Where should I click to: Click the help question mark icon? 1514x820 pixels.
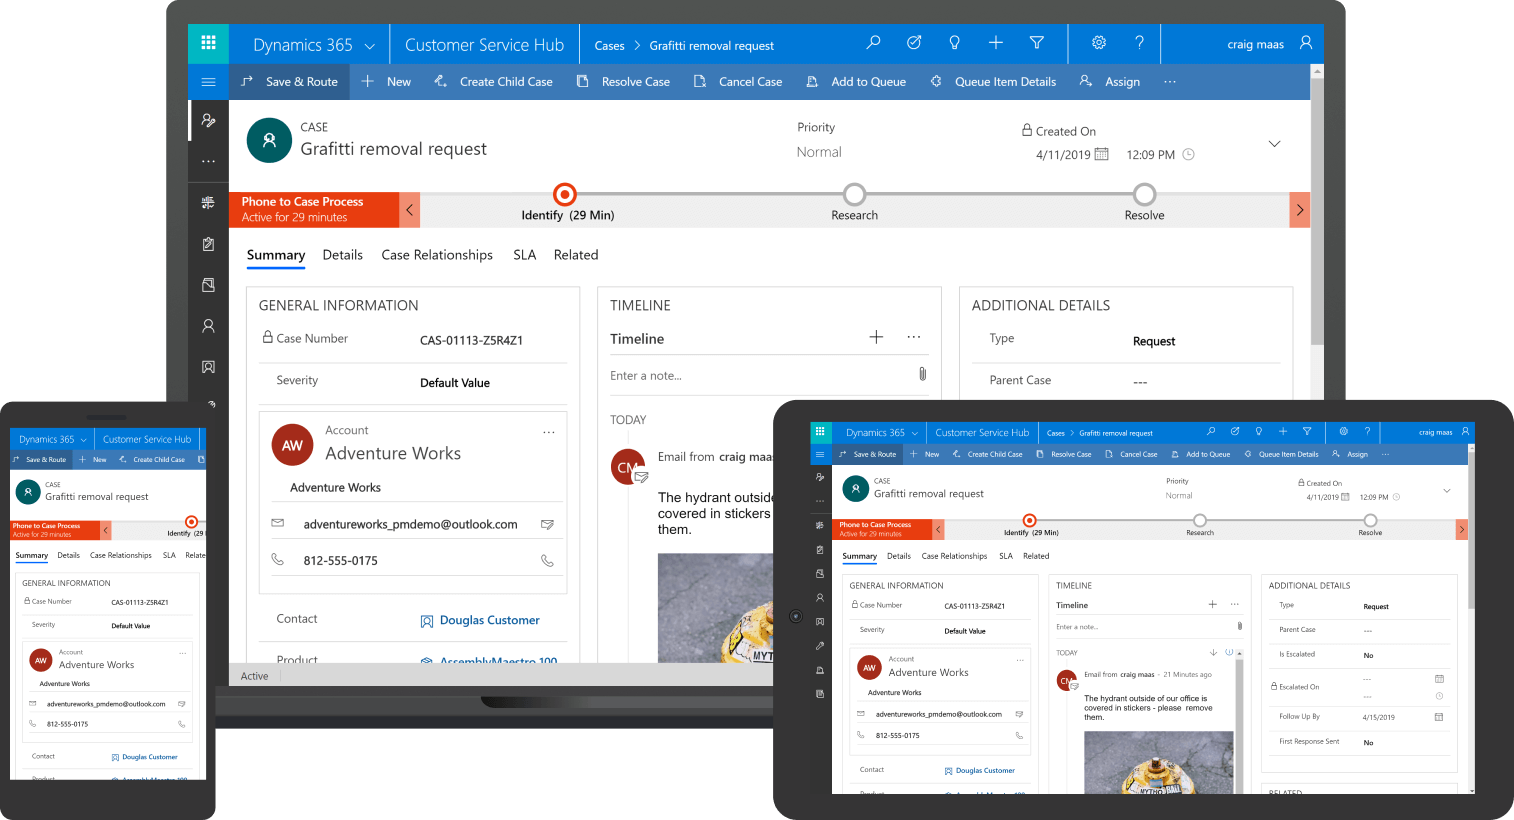(x=1139, y=43)
